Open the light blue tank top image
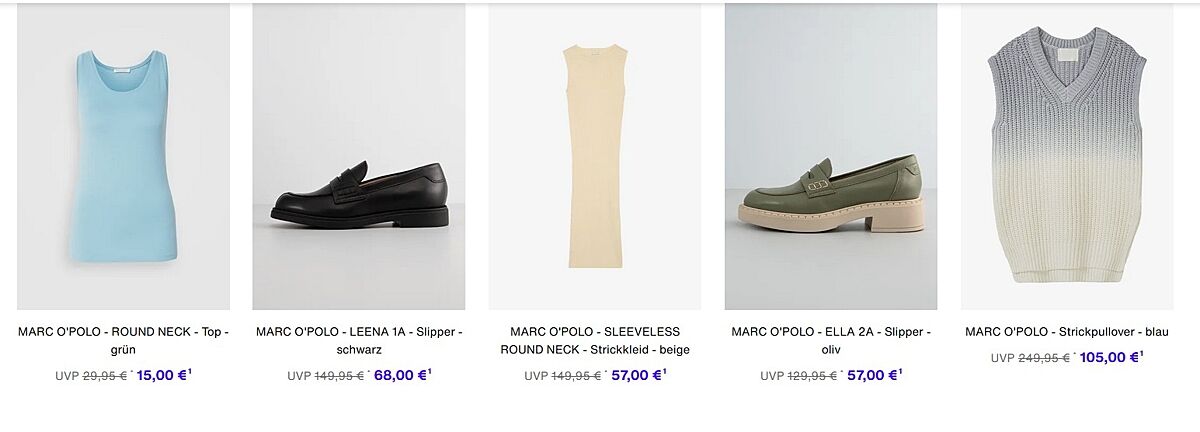The width and height of the screenshot is (1200, 432). (123, 156)
